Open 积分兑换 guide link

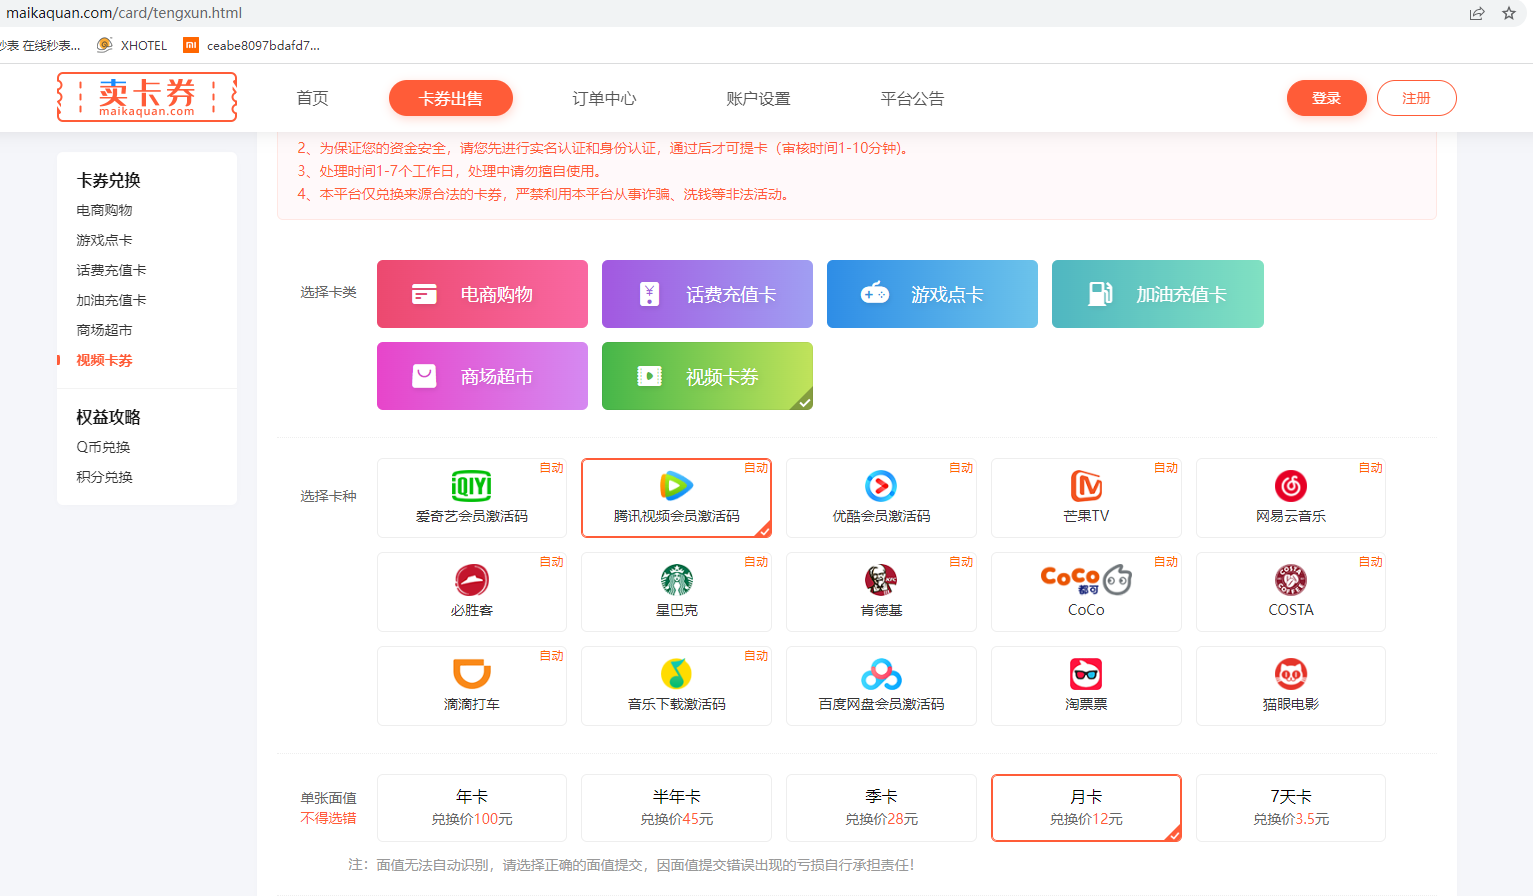click(104, 477)
